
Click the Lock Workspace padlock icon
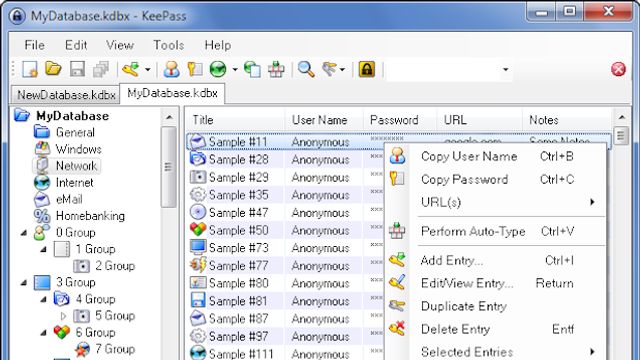click(367, 69)
